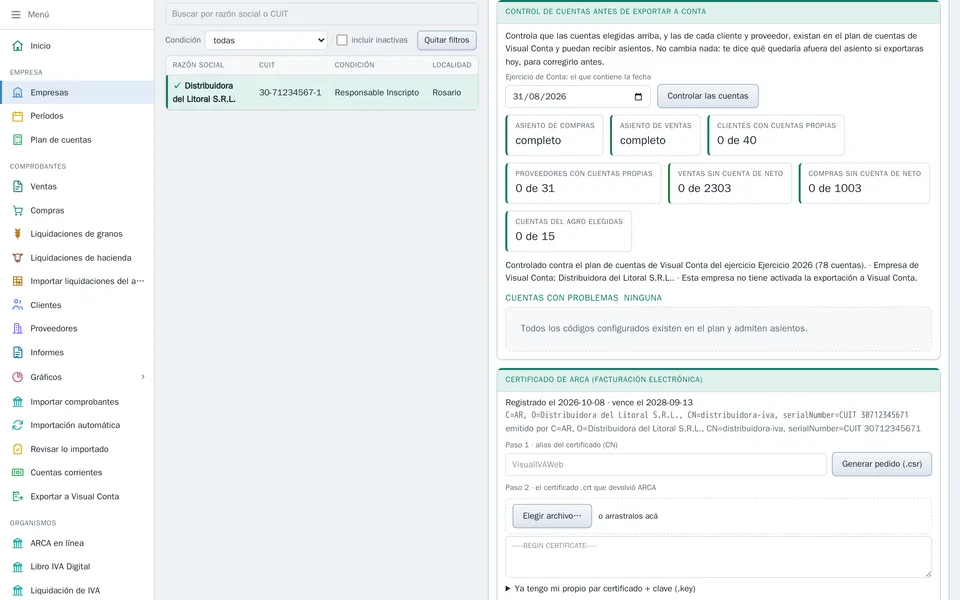
Task: Open the Clientes menu entry
Action: point(77,304)
